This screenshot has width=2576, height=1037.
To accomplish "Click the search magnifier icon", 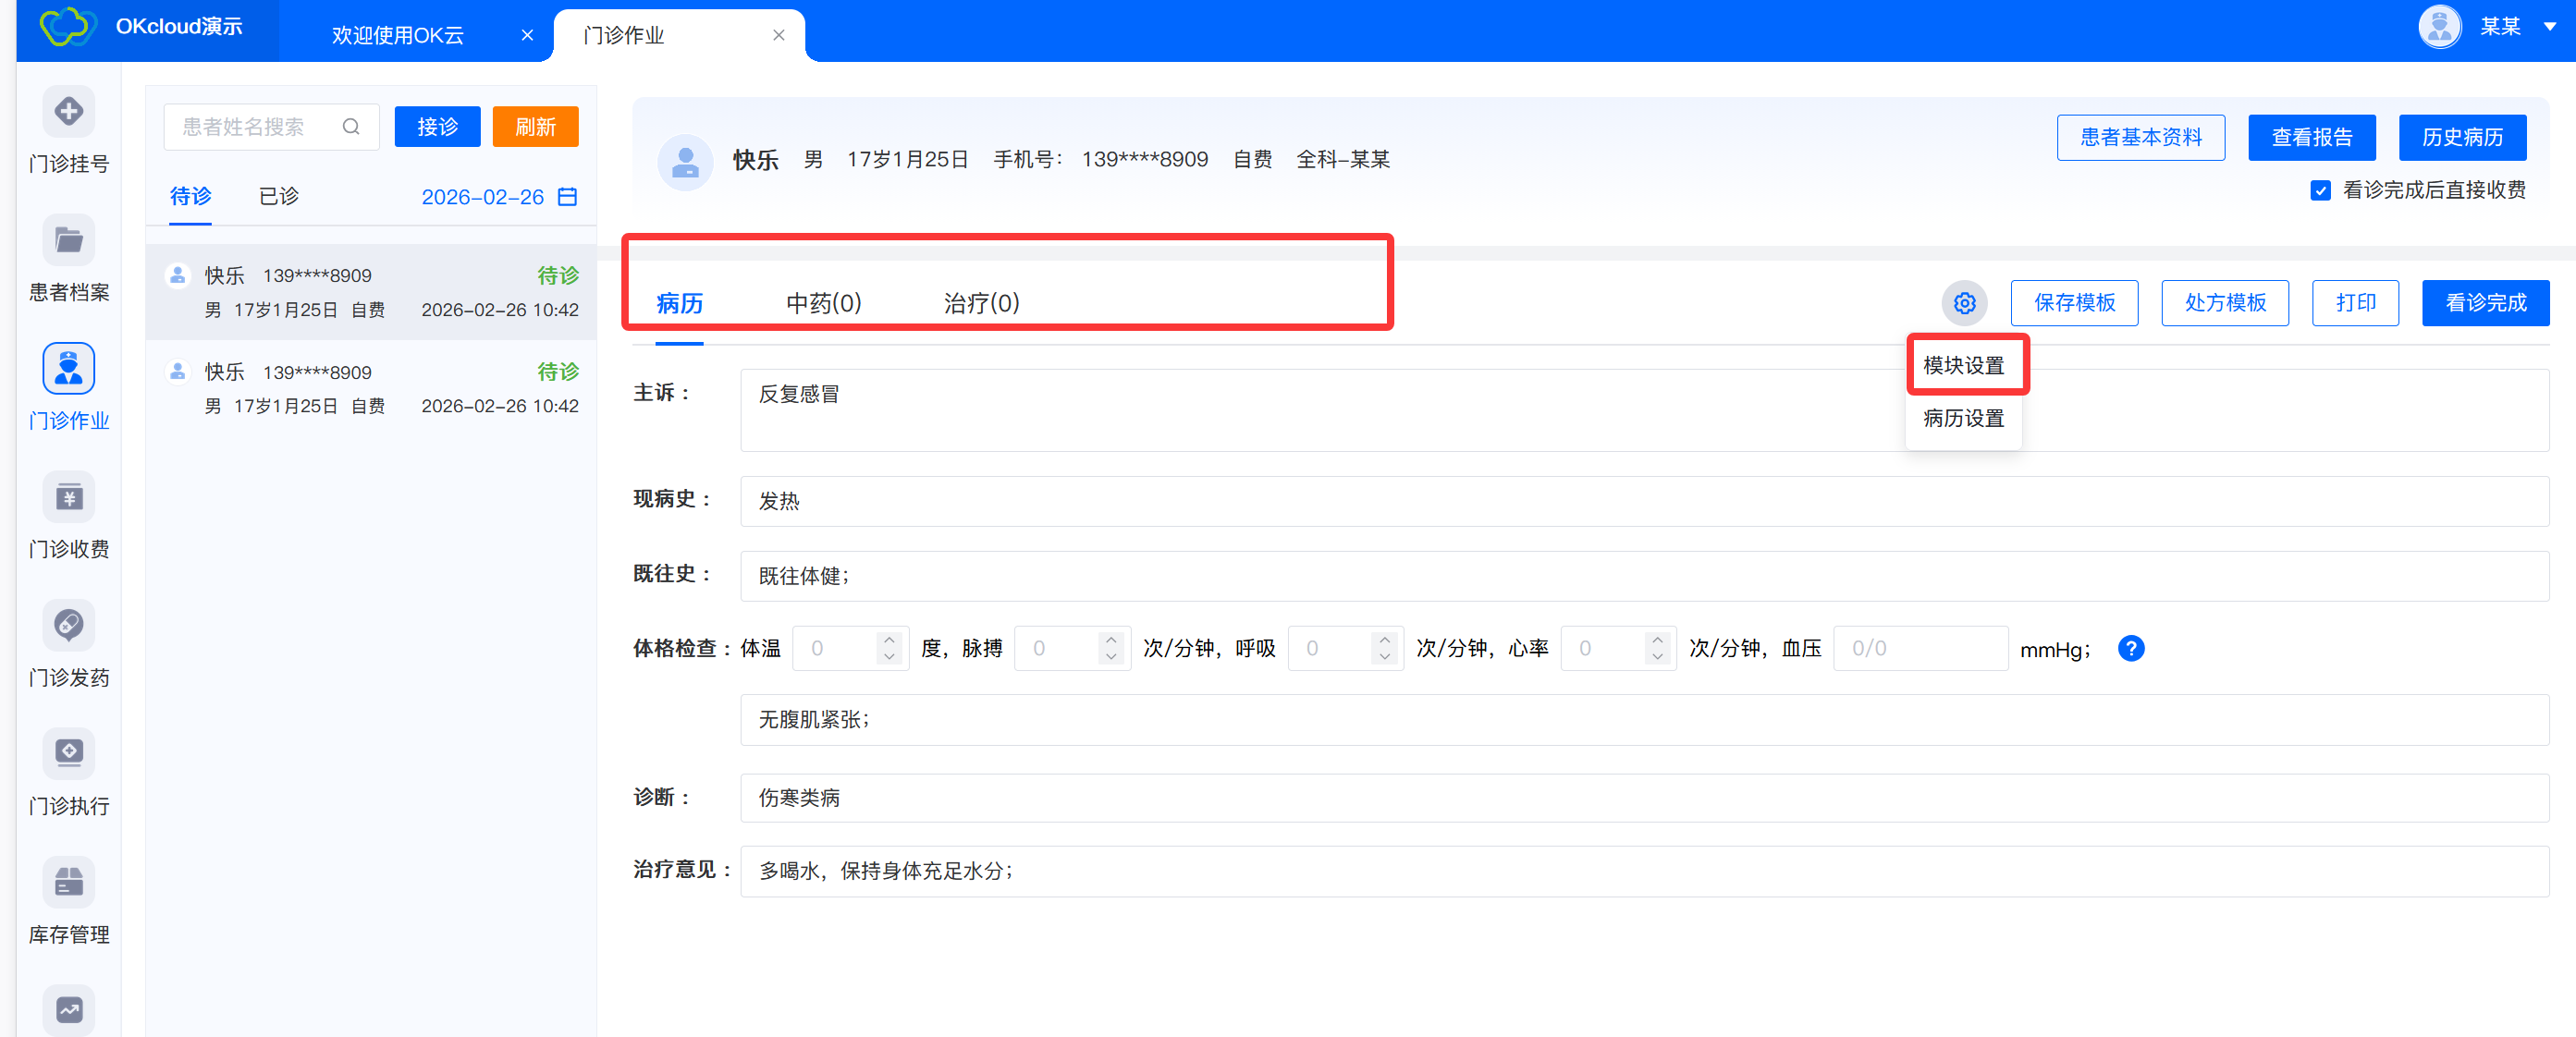I will coord(351,127).
